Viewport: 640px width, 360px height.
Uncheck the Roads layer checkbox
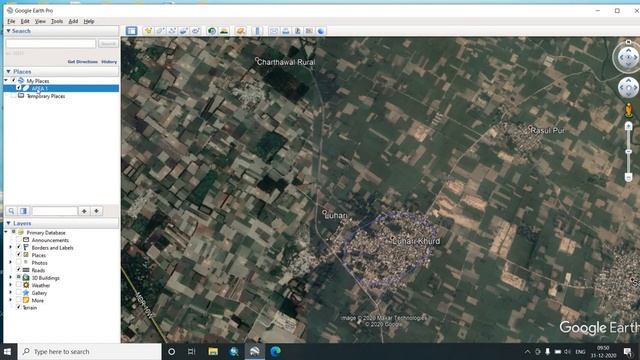[19, 270]
